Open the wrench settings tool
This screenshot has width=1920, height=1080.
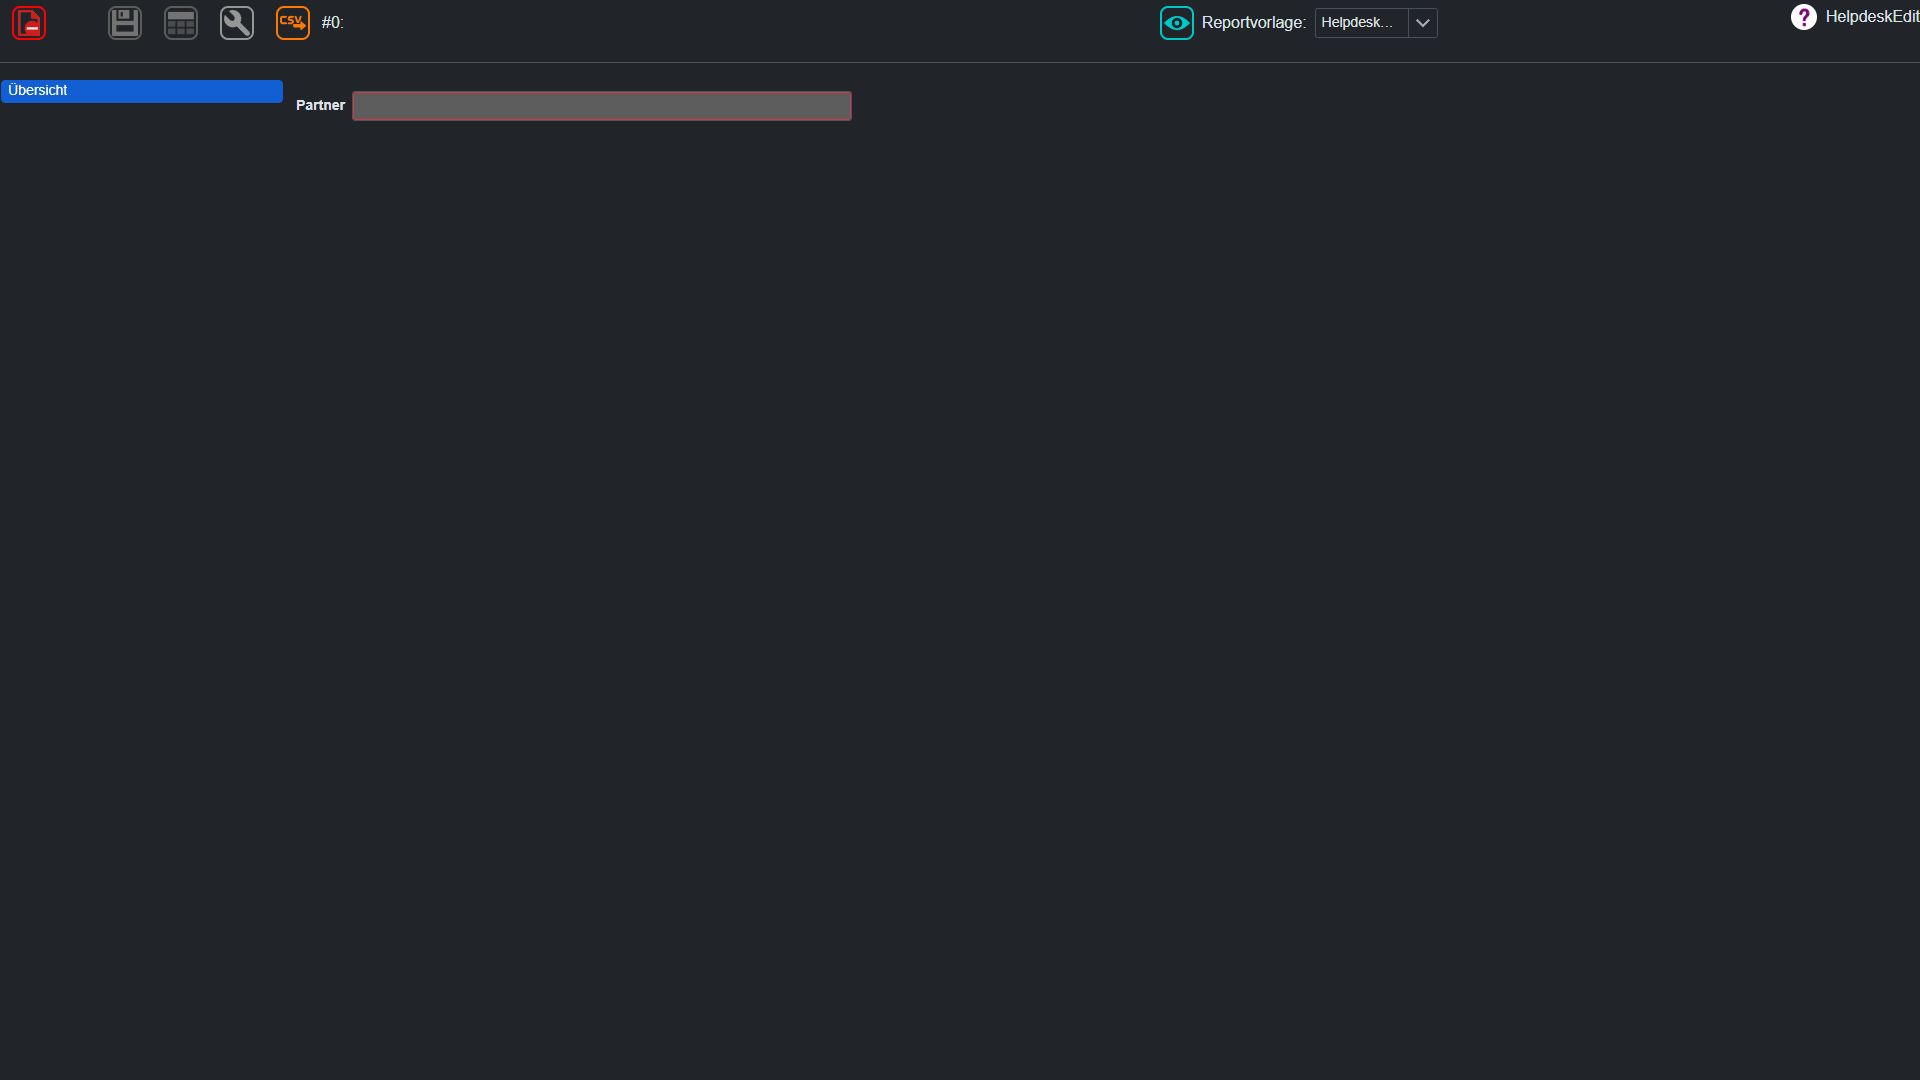[x=237, y=23]
